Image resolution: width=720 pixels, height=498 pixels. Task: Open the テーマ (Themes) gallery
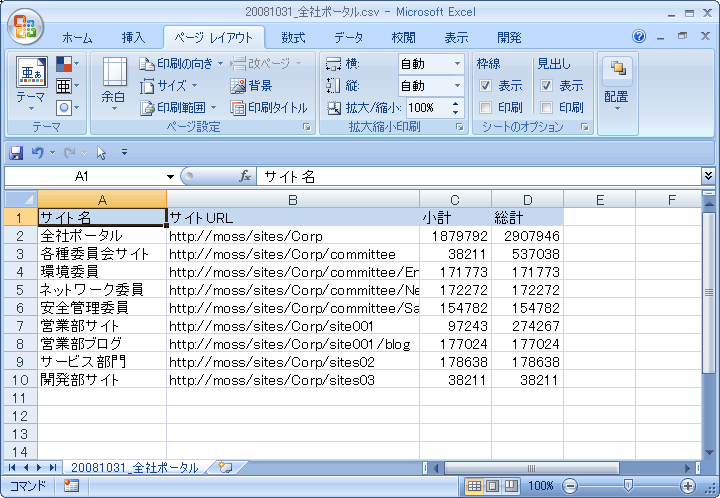30,85
